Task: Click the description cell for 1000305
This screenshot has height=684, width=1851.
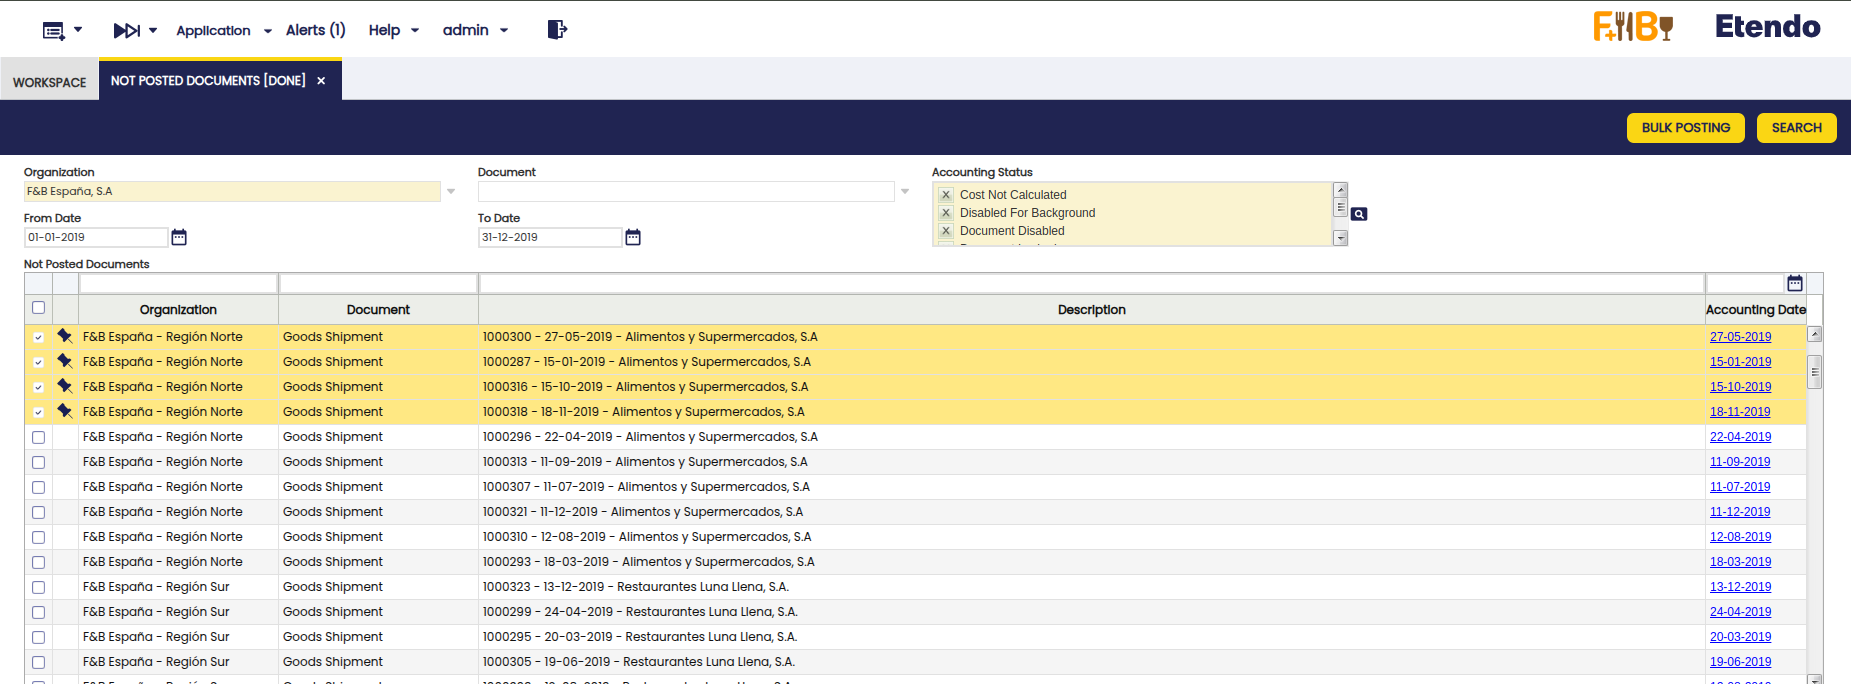Action: [x=1091, y=662]
